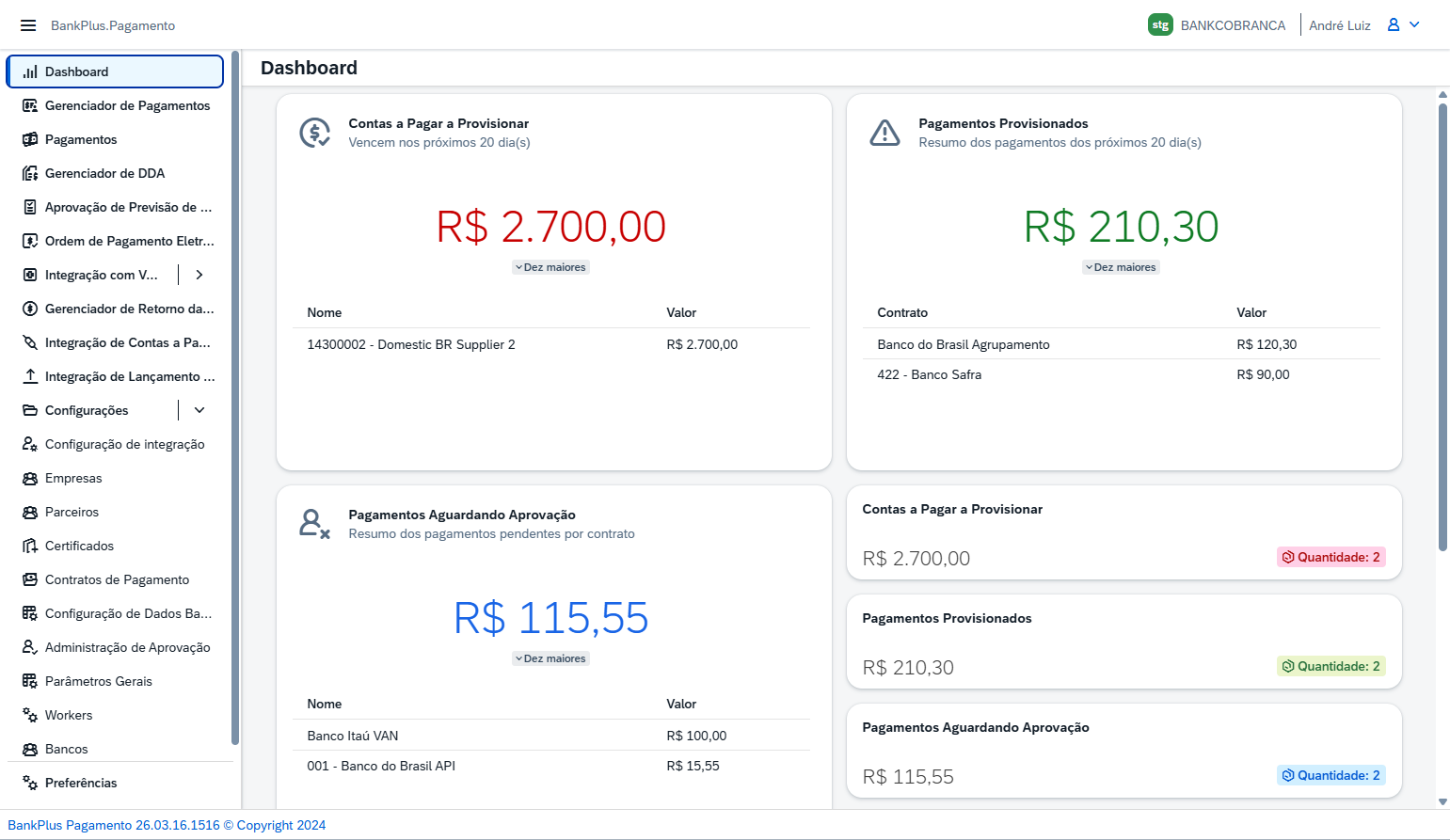Image resolution: width=1450 pixels, height=840 pixels.
Task: Click the Integração de Lançamento upload icon
Action: coord(30,376)
